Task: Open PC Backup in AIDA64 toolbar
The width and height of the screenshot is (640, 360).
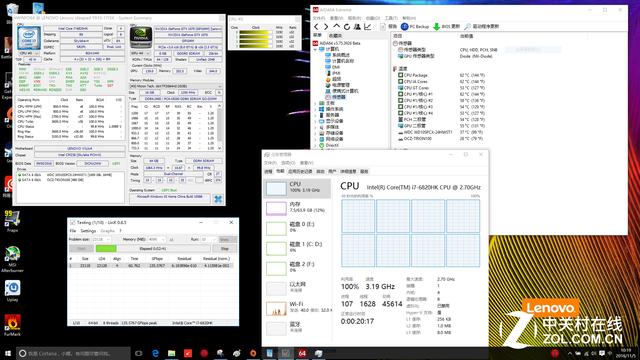Action: [415, 27]
